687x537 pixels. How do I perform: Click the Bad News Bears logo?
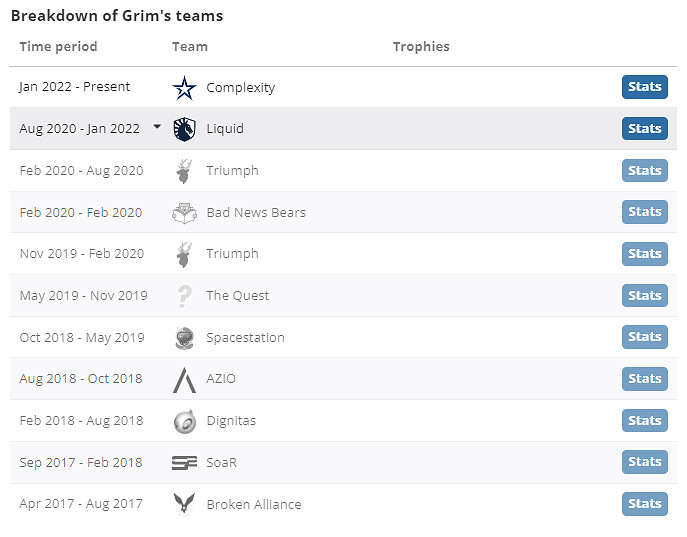tap(184, 213)
